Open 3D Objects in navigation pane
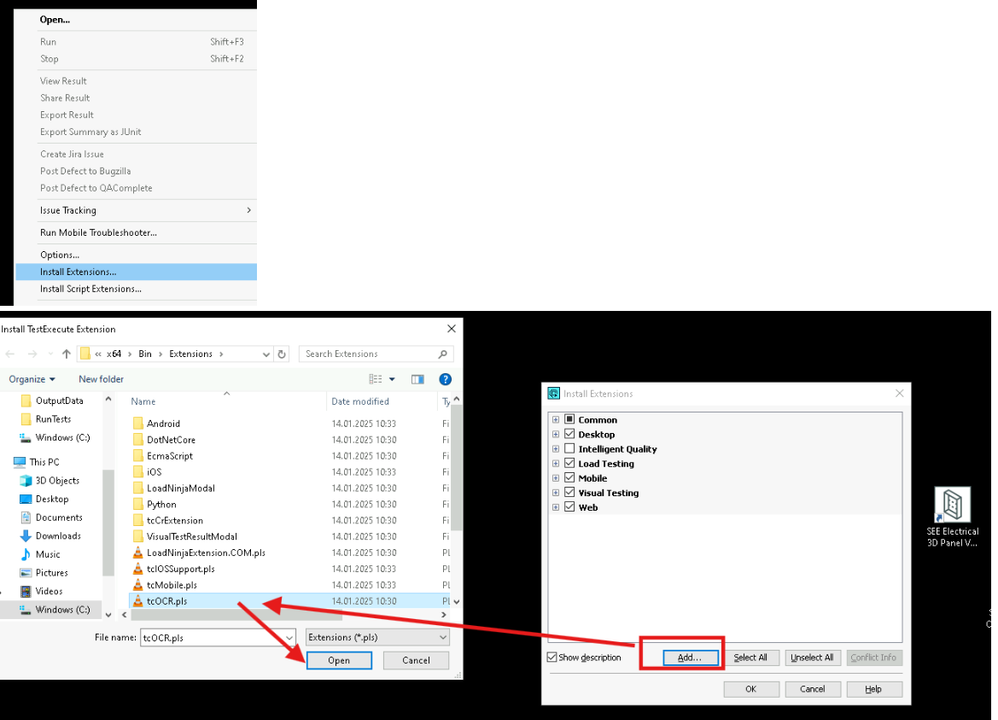The height and width of the screenshot is (720, 998). 57,481
